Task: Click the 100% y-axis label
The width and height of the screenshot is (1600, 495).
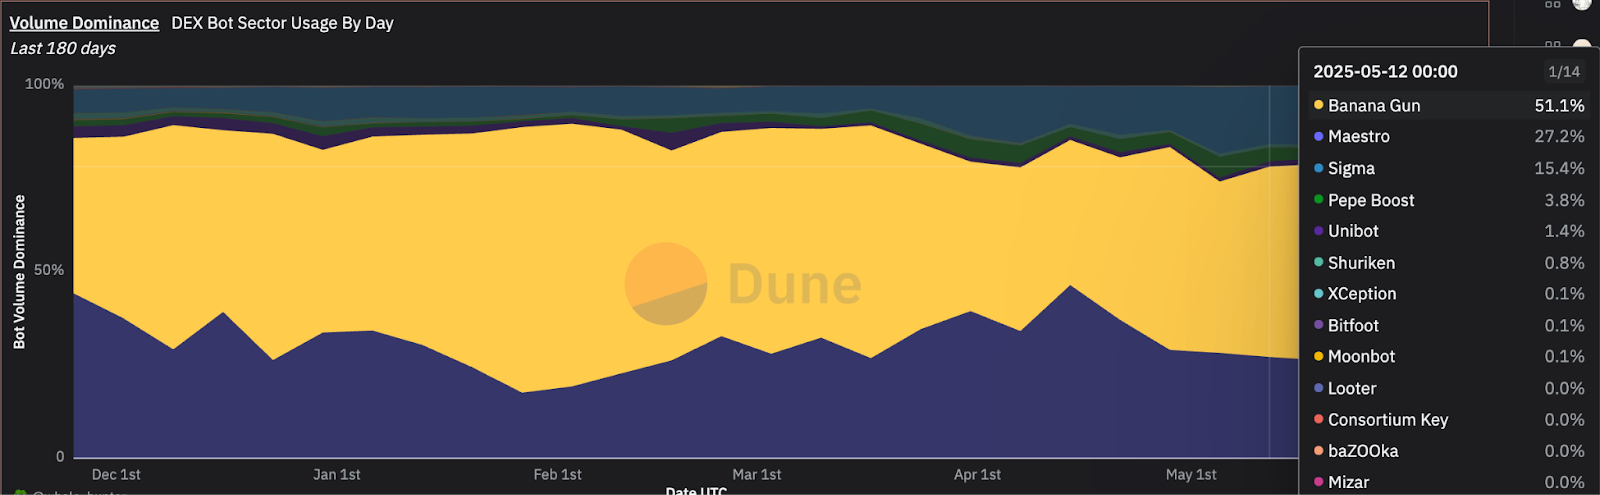Action: [44, 84]
